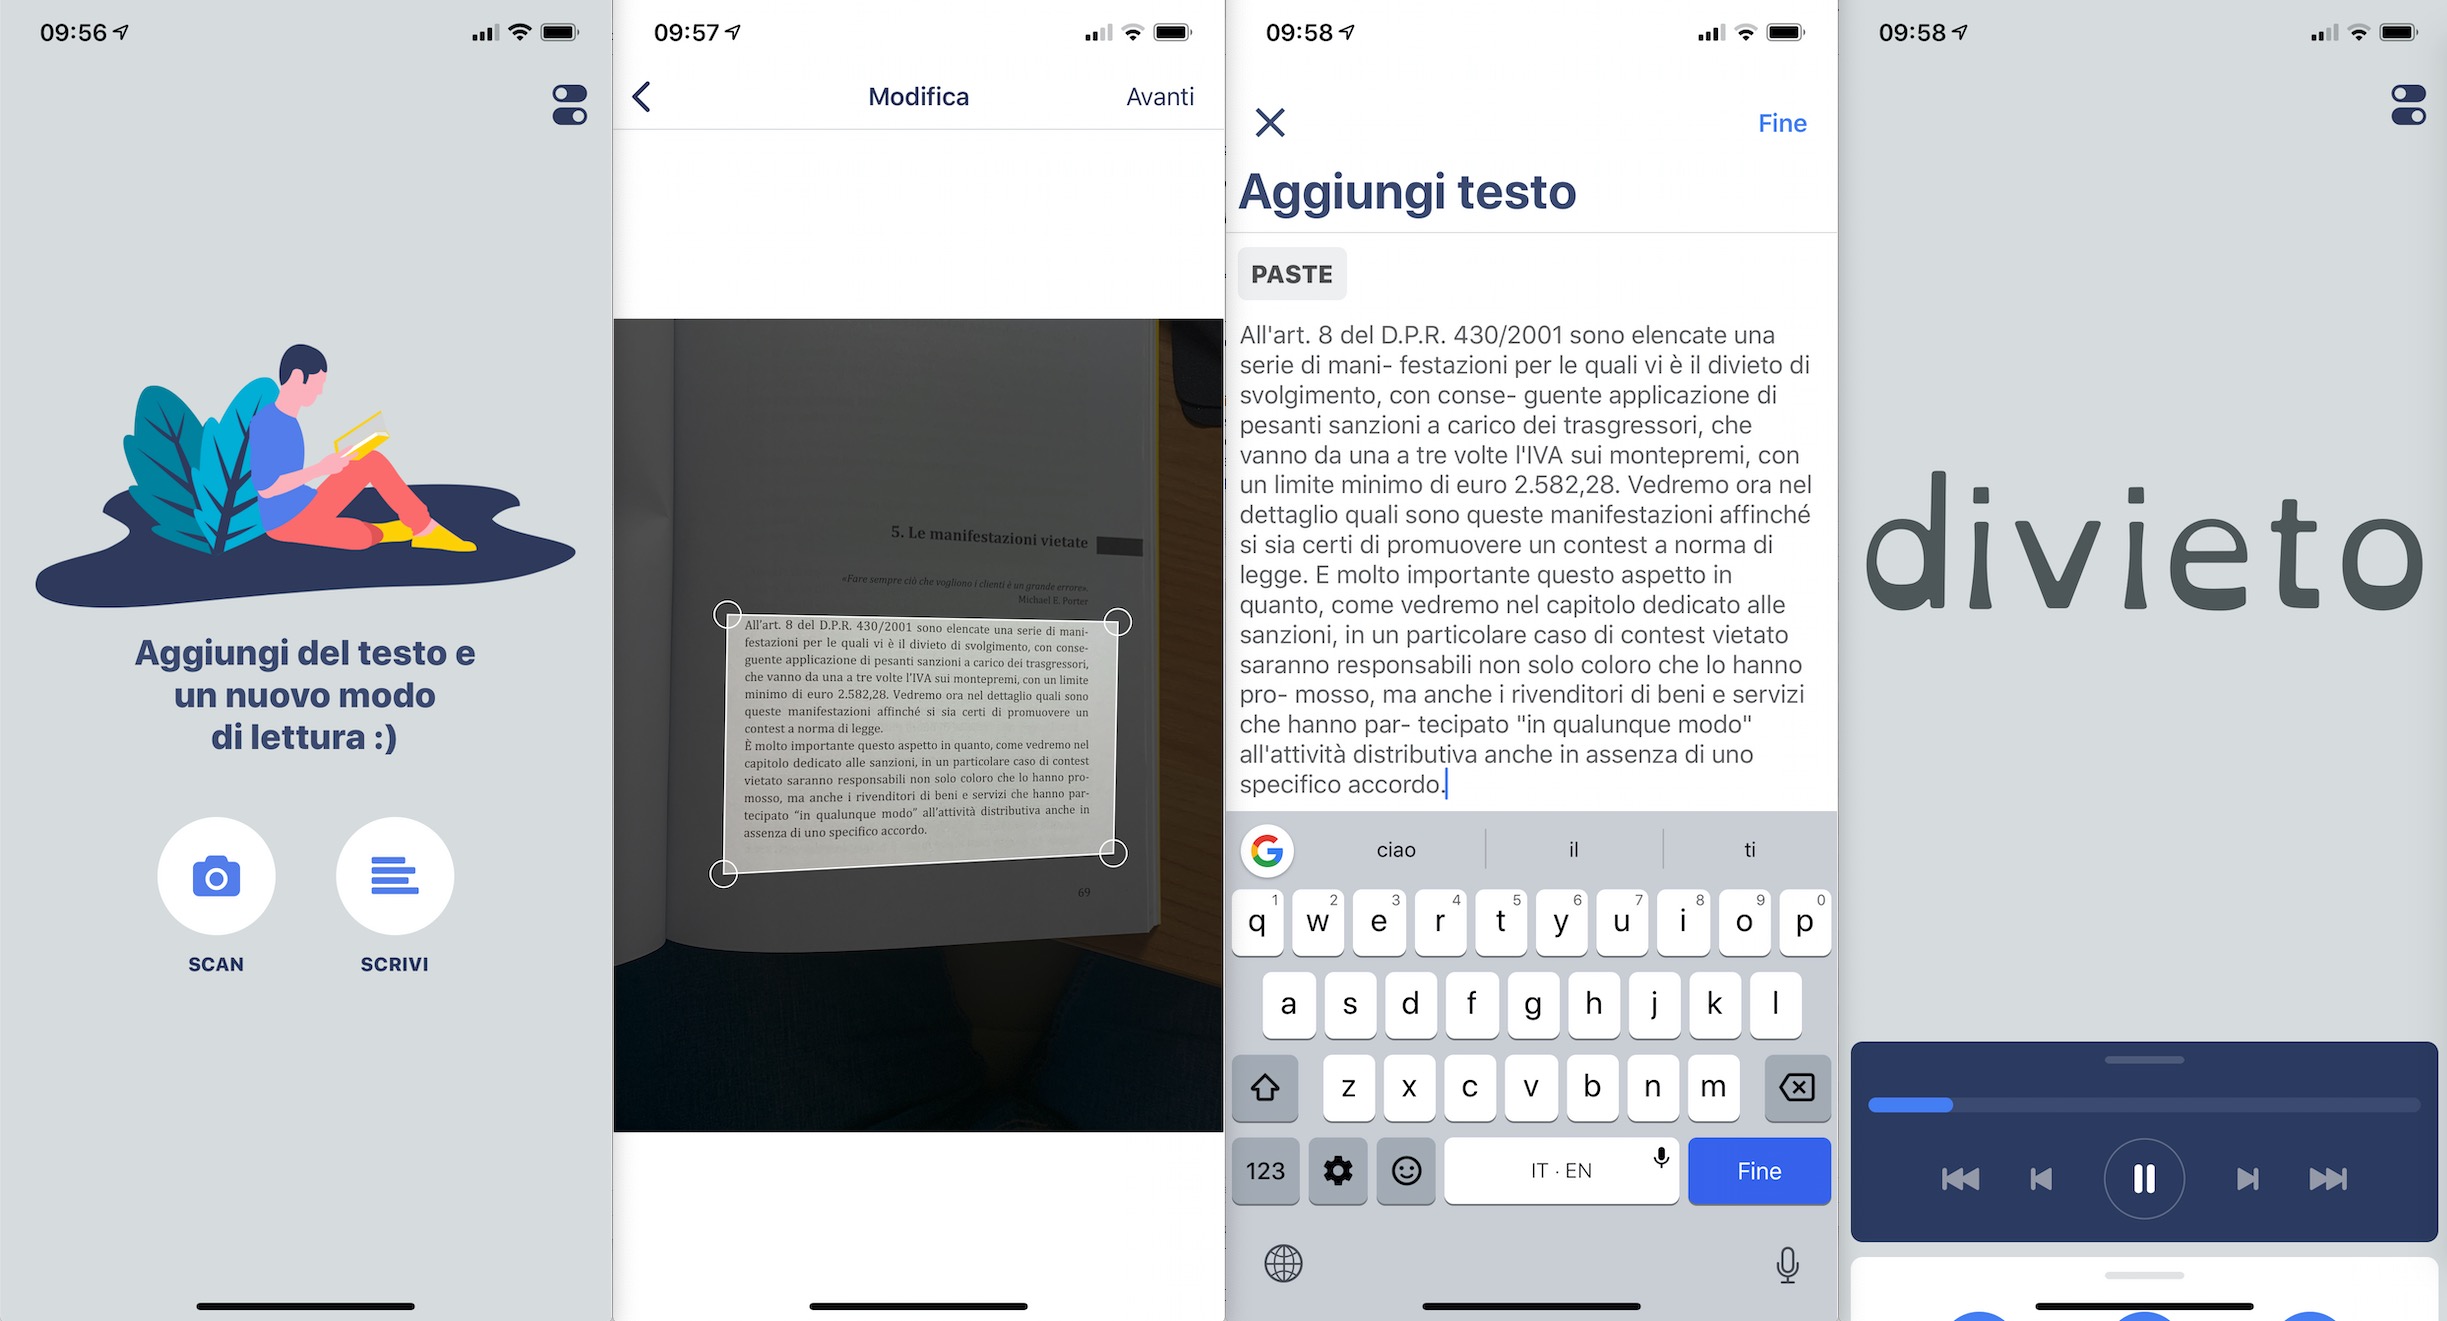The image size is (2447, 1321).
Task: Tap the keyboard settings gear icon
Action: (x=1338, y=1168)
